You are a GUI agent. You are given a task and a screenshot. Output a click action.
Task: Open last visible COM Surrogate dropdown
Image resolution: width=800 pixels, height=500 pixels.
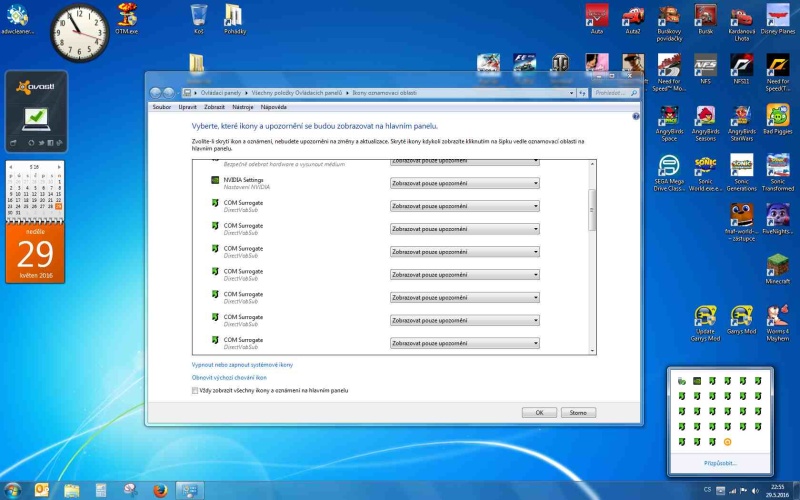pos(464,343)
